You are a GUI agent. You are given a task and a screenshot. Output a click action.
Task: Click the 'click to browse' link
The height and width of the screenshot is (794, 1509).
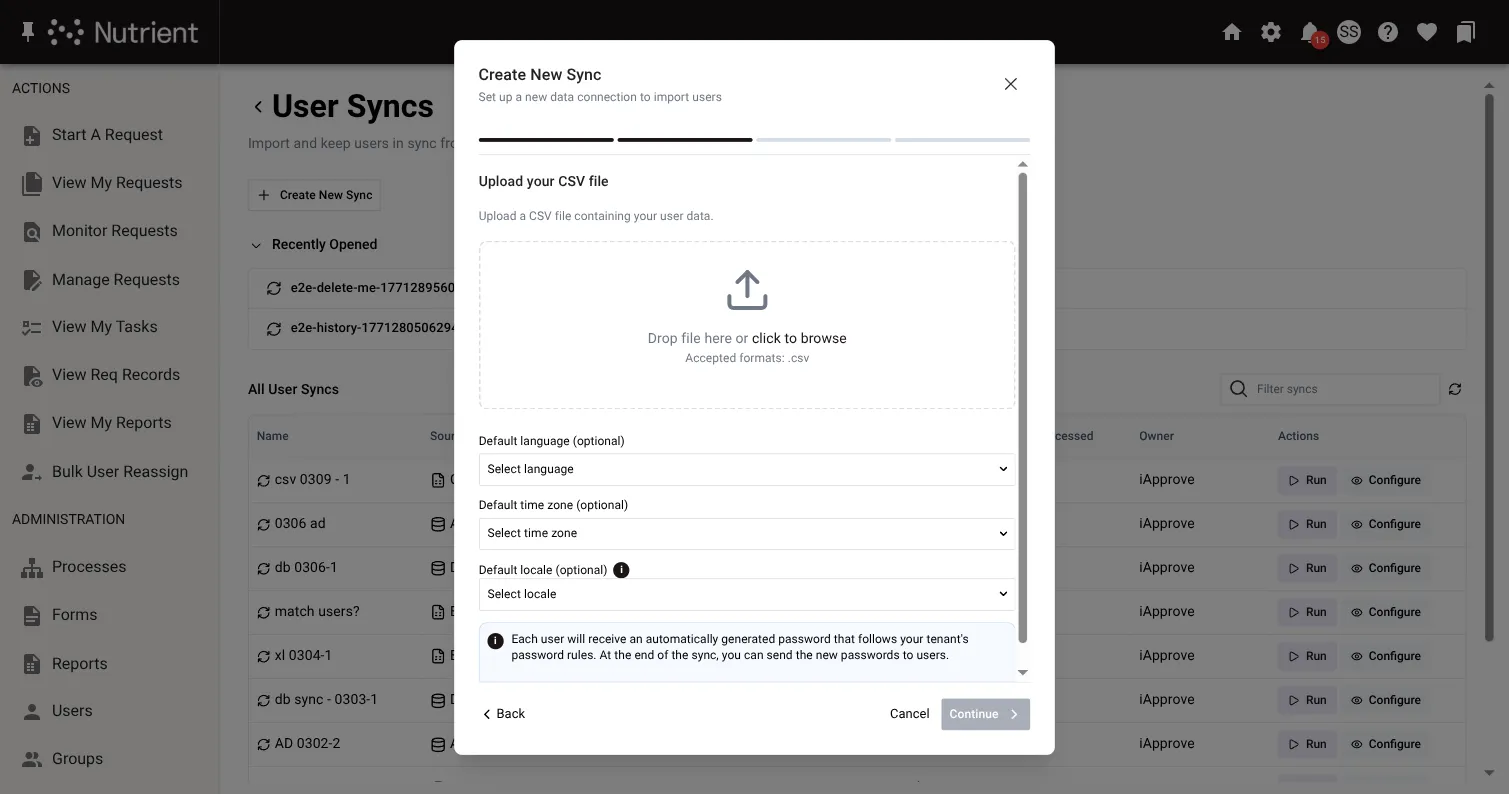pos(799,338)
